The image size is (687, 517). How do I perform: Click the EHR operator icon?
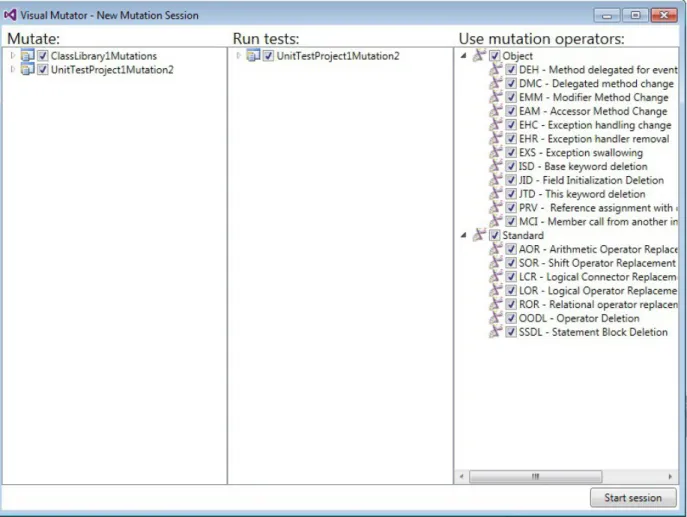click(496, 138)
